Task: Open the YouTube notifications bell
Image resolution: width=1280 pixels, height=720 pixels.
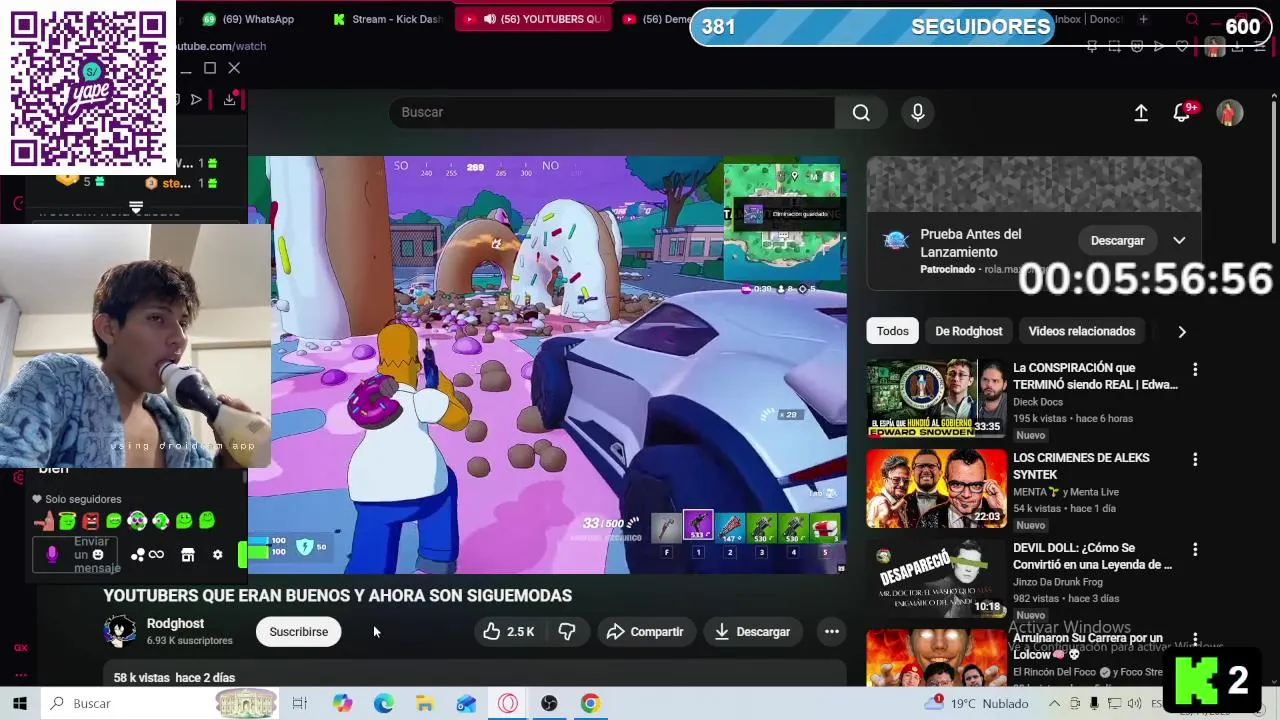Action: 1183,112
